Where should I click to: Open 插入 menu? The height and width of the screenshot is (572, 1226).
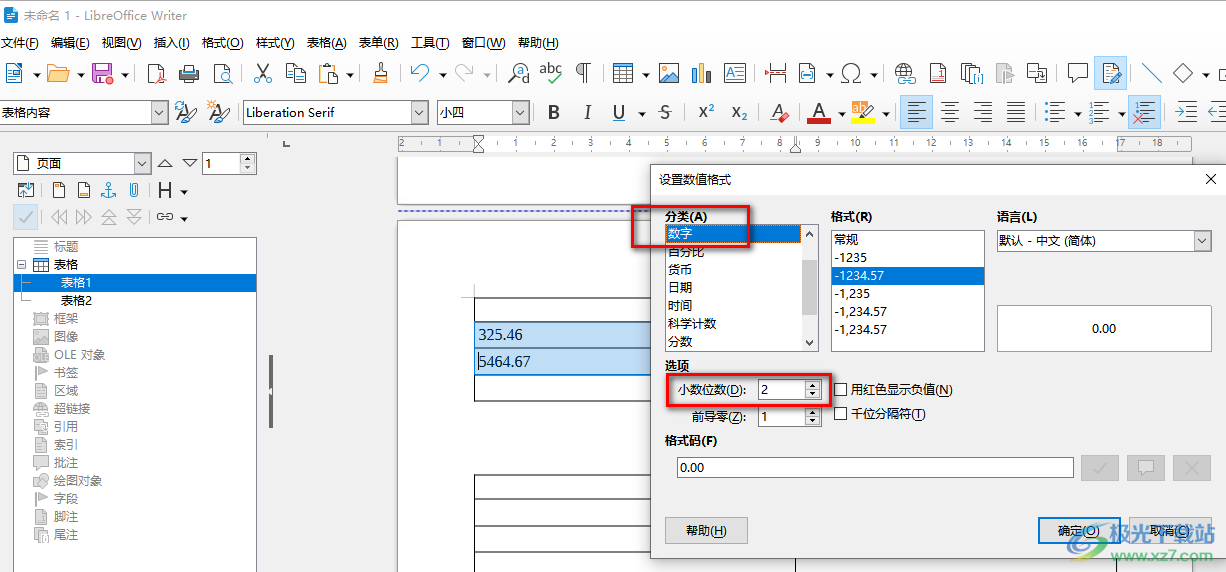coord(172,43)
